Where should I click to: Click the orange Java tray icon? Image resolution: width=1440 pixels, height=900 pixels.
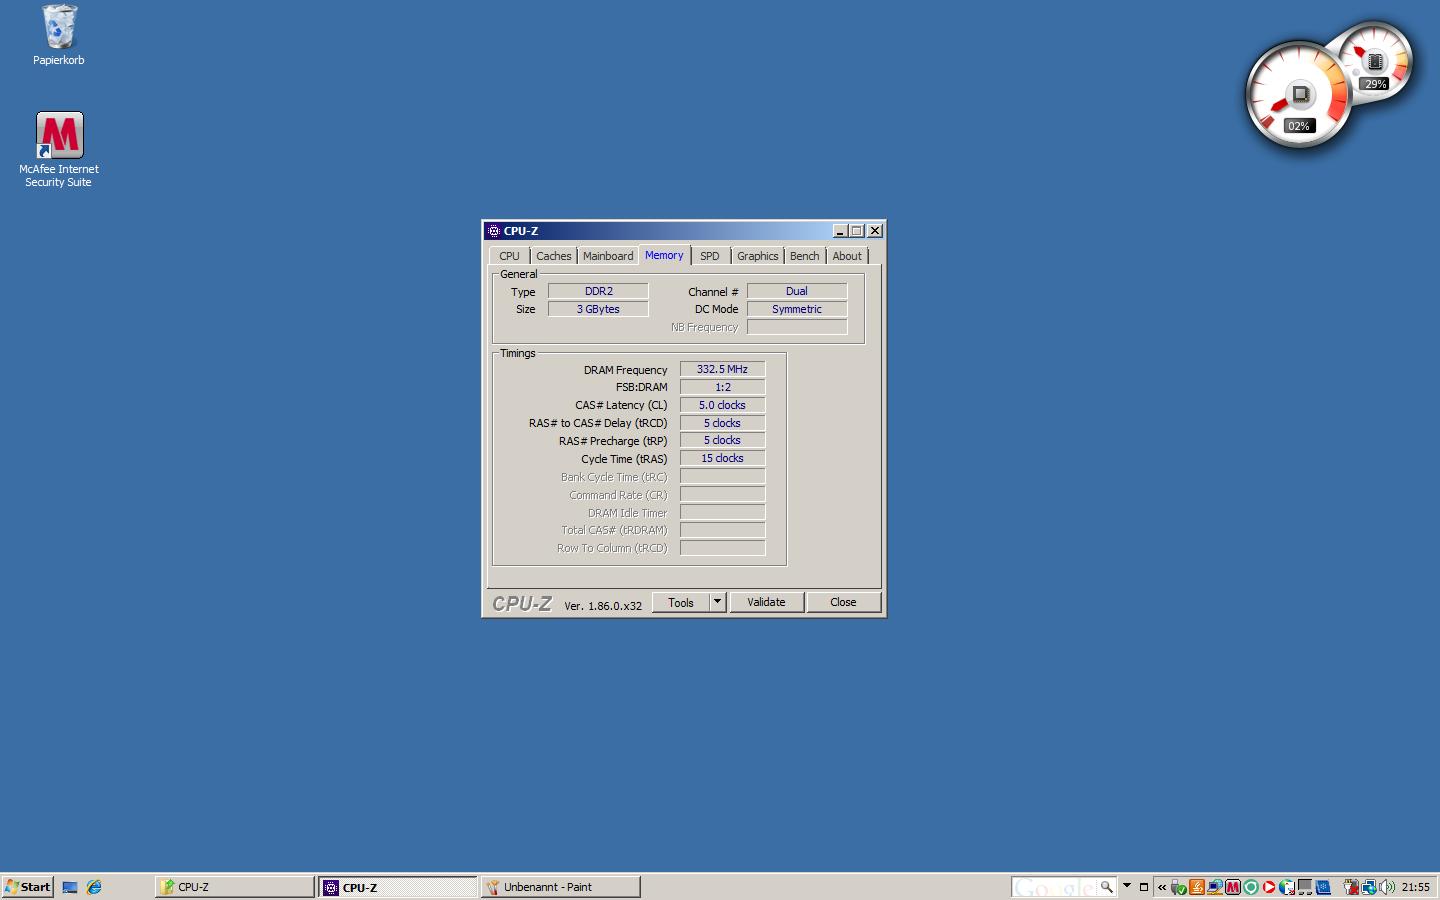tap(1197, 887)
